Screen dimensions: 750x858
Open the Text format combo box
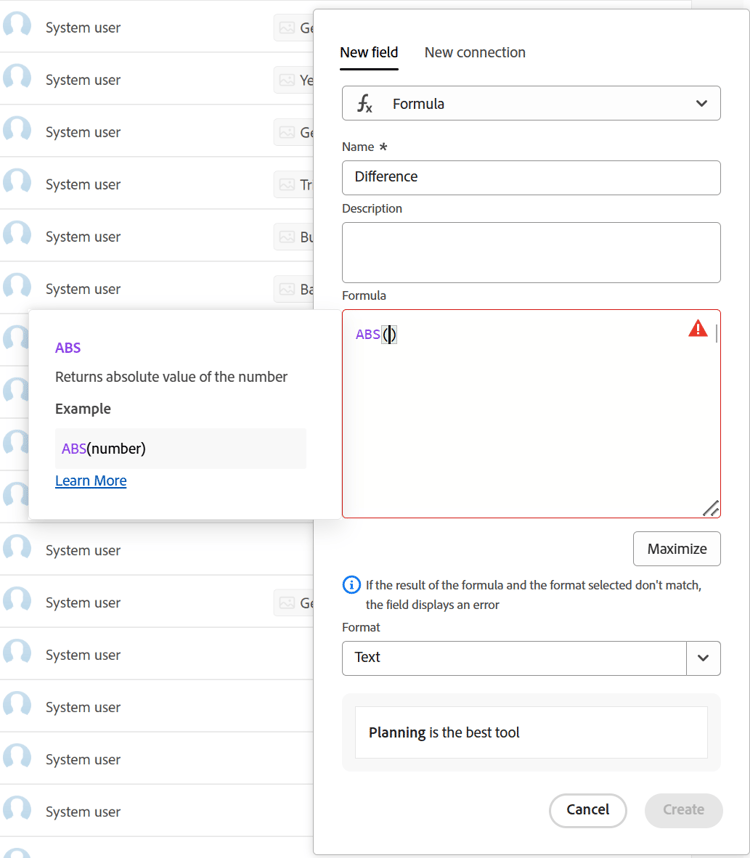pos(514,658)
